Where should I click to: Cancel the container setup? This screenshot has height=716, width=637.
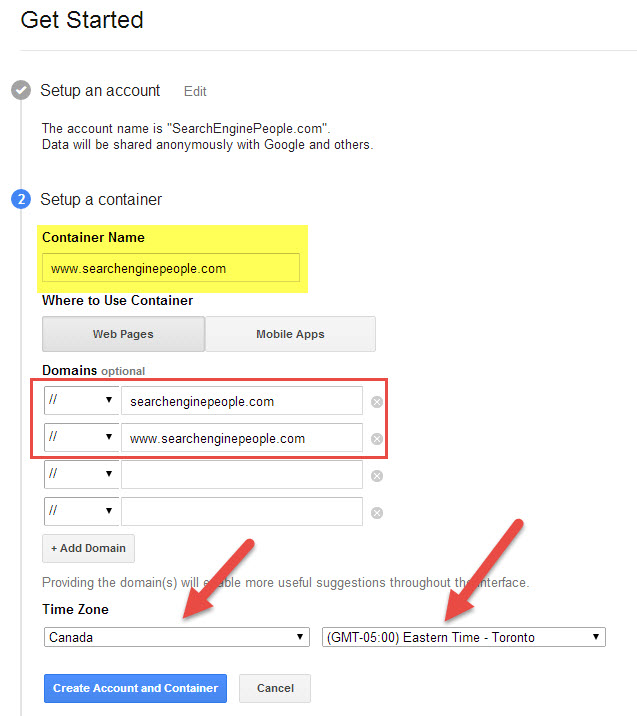274,688
